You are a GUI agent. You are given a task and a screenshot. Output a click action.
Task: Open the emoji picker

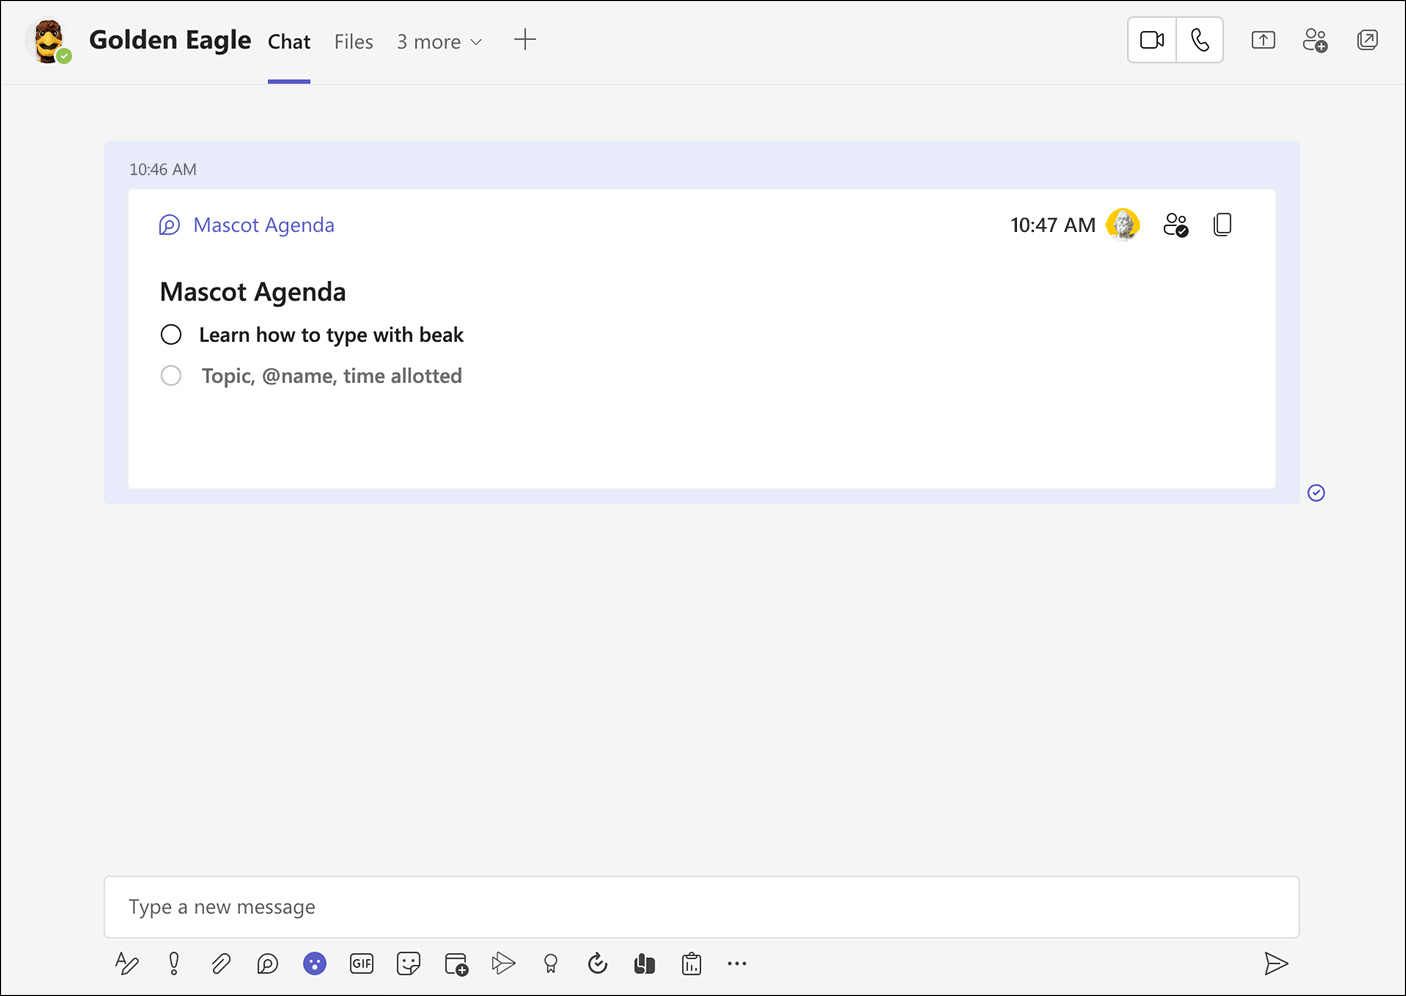click(315, 964)
